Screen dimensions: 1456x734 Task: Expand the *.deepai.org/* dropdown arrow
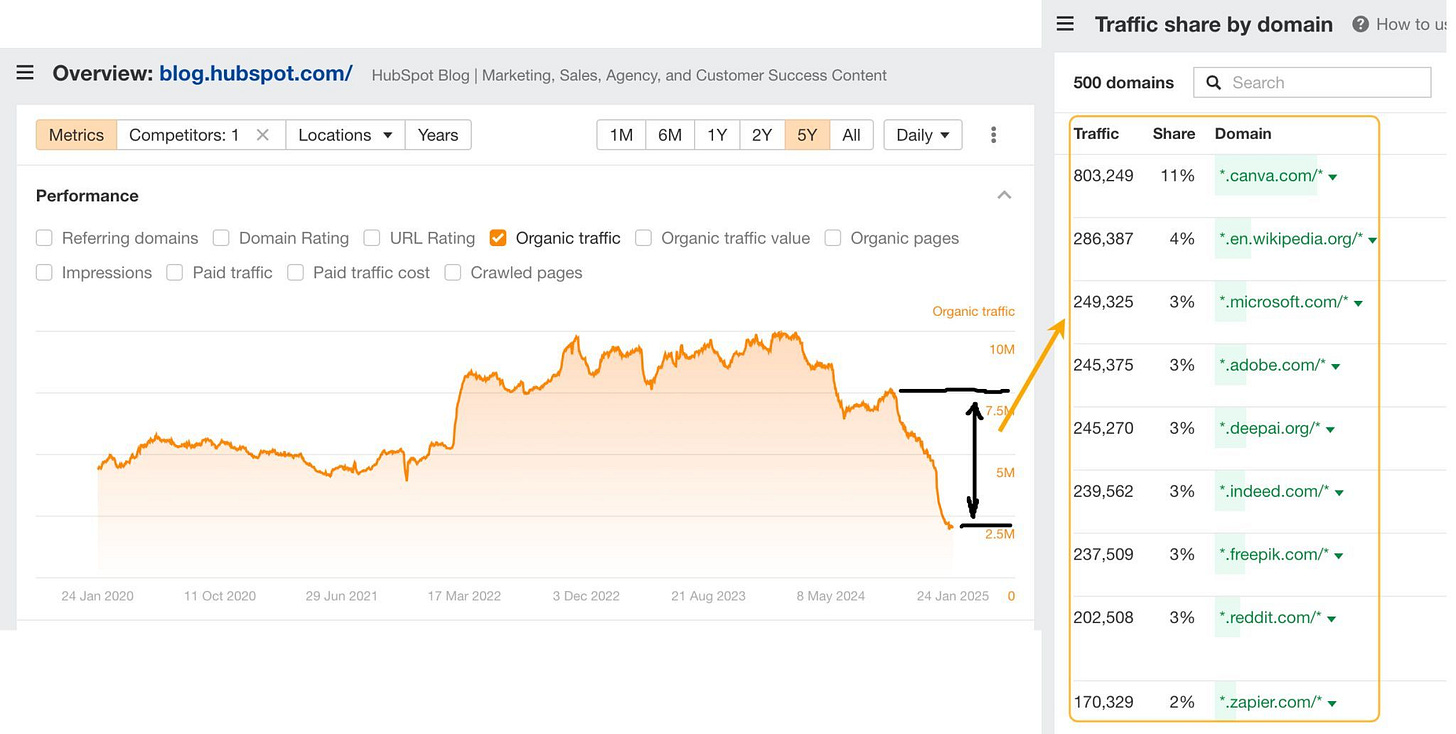coord(1330,429)
